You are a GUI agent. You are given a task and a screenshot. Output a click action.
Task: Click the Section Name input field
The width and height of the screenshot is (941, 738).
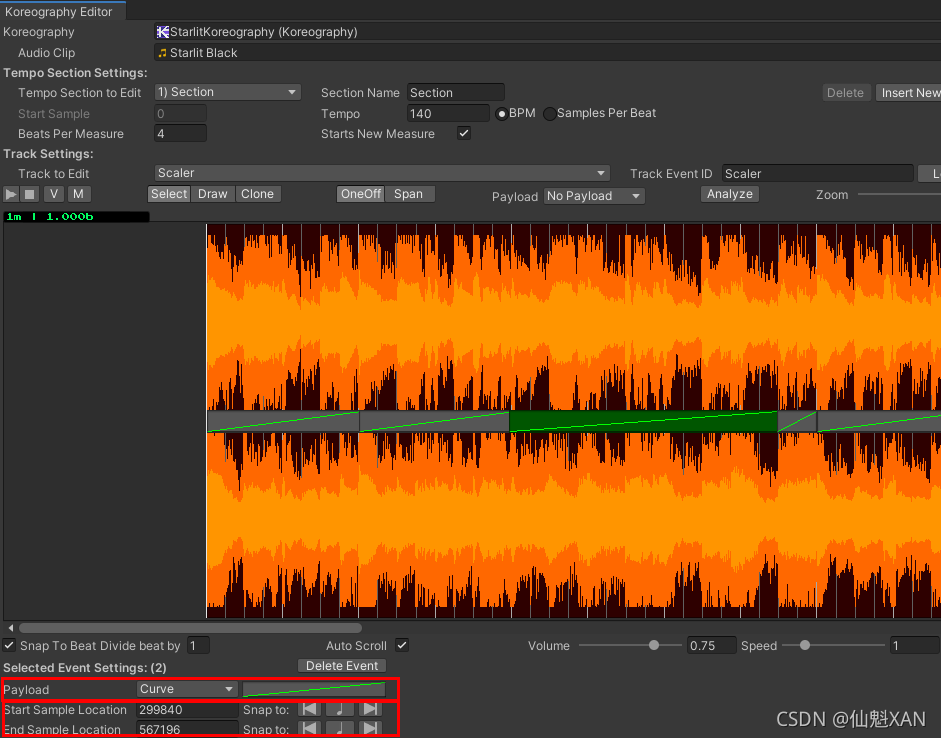[x=455, y=92]
